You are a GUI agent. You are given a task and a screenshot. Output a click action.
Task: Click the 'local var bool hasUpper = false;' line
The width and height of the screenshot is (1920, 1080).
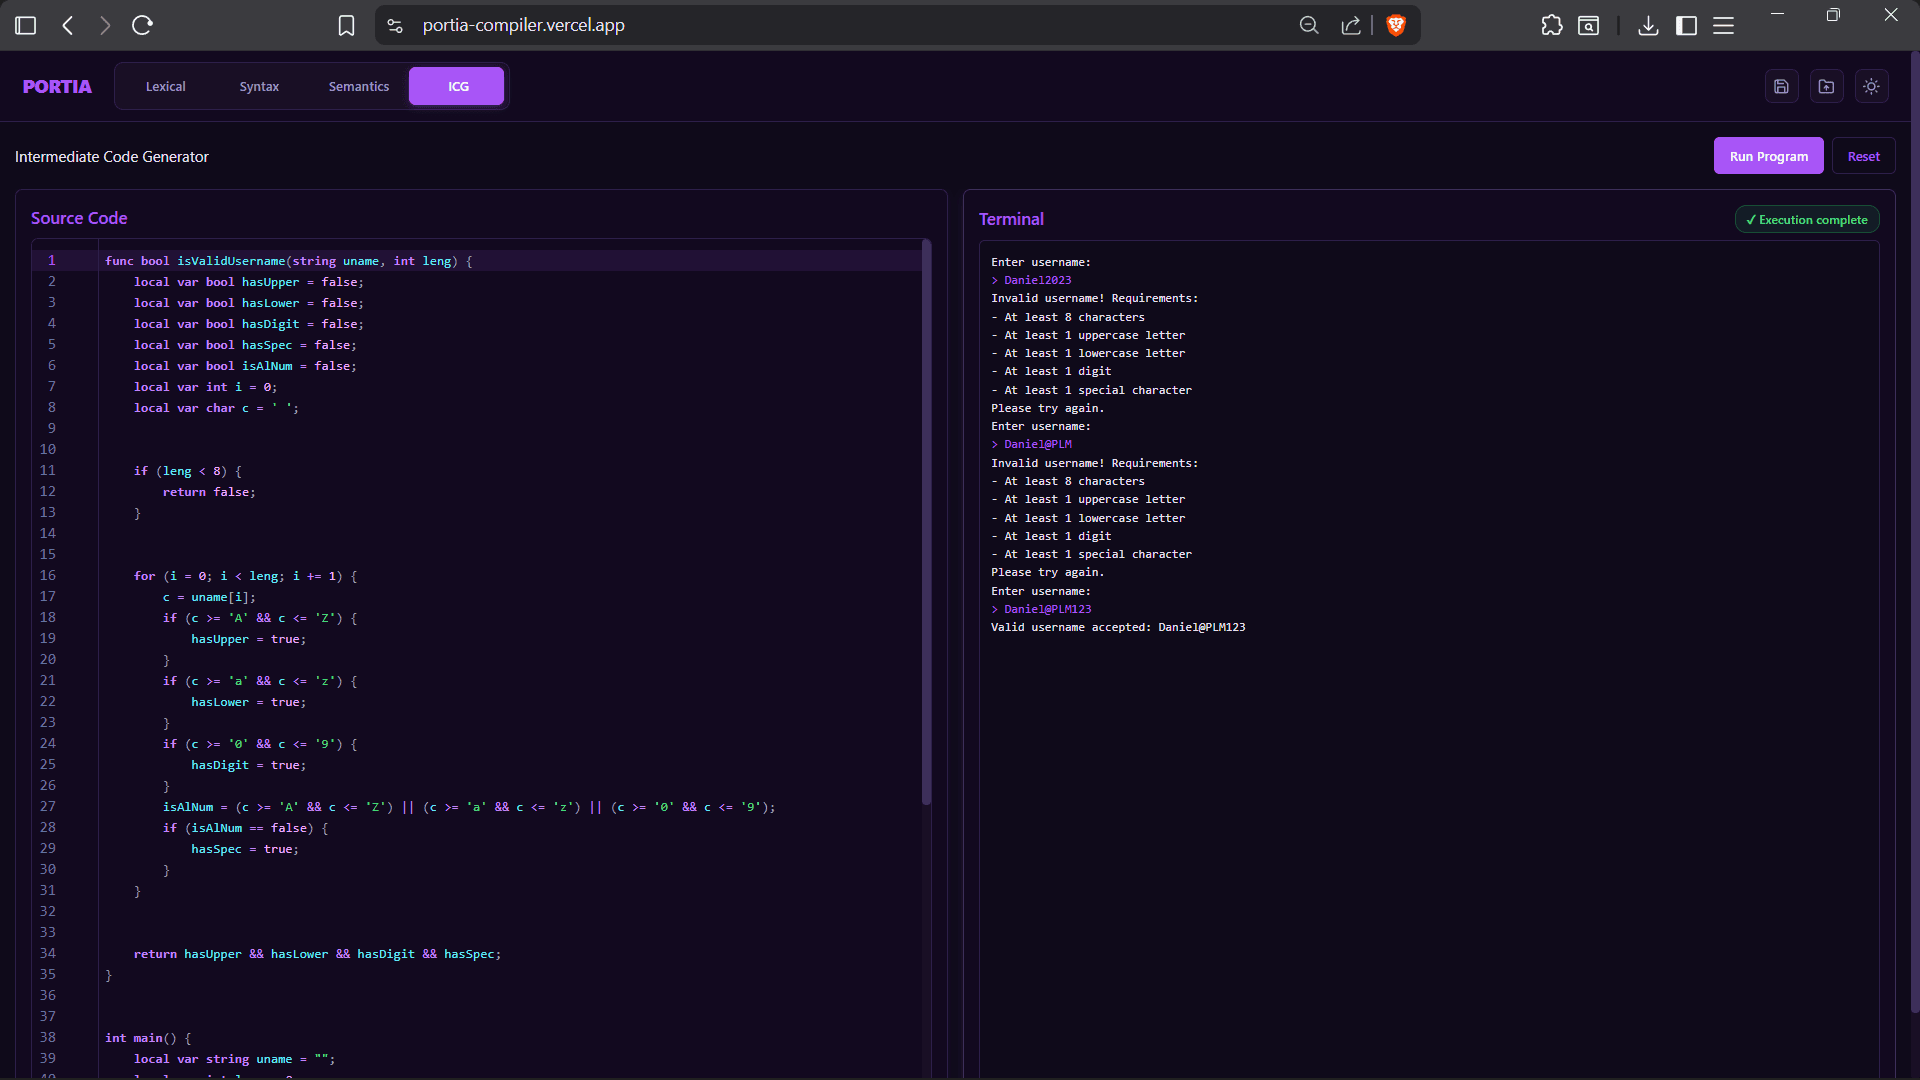(x=249, y=282)
